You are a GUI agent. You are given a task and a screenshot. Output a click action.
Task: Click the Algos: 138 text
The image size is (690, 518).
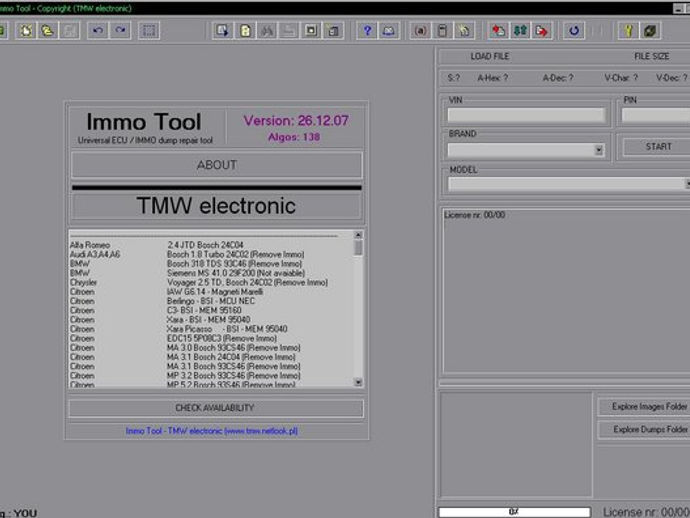(x=294, y=137)
